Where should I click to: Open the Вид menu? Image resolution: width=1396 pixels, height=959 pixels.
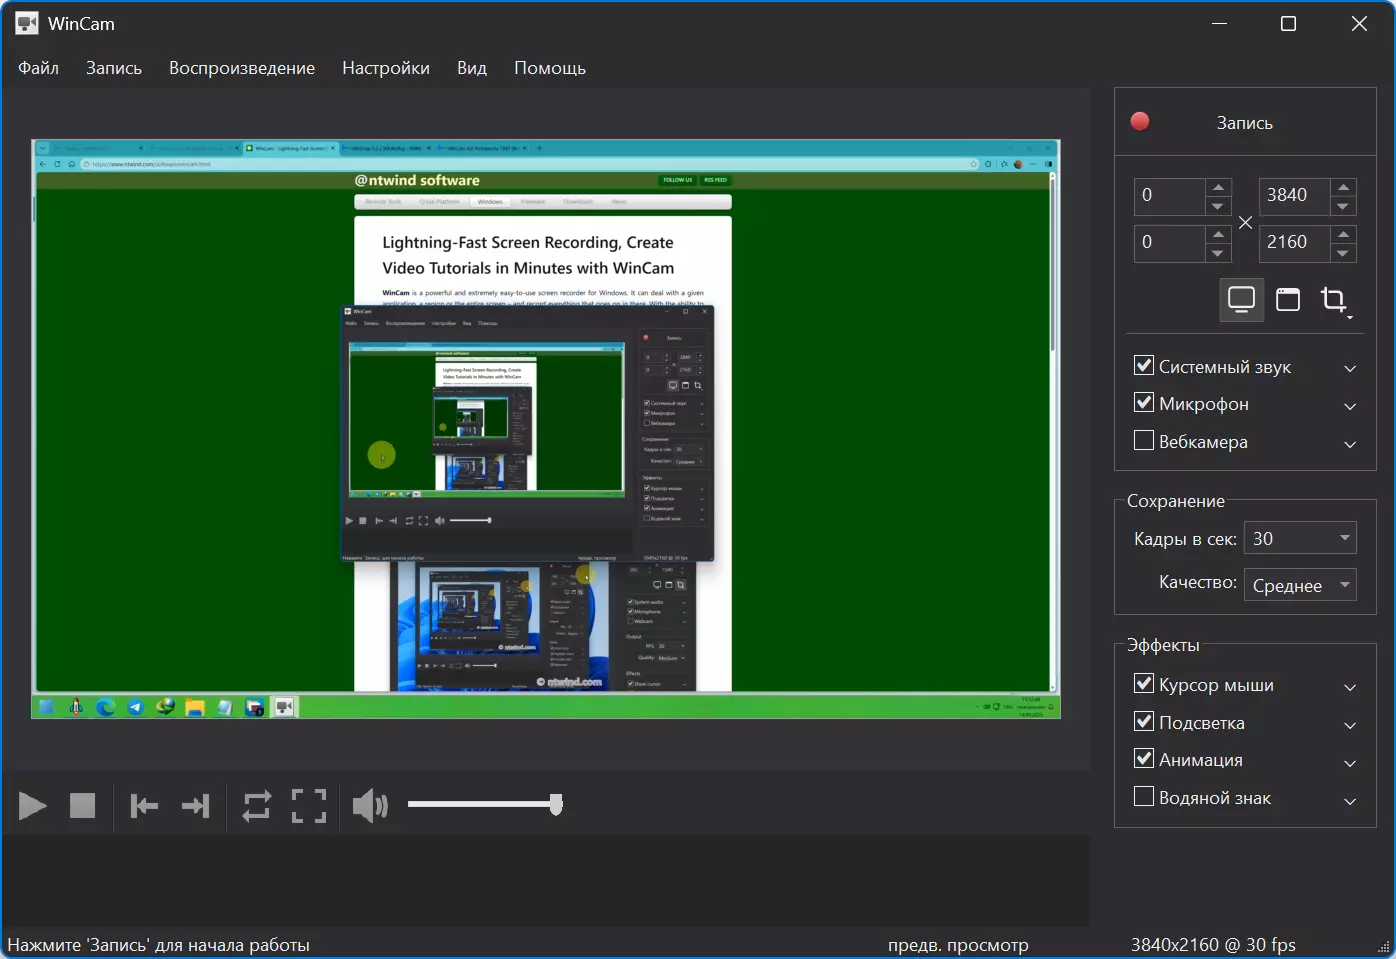[x=472, y=68]
